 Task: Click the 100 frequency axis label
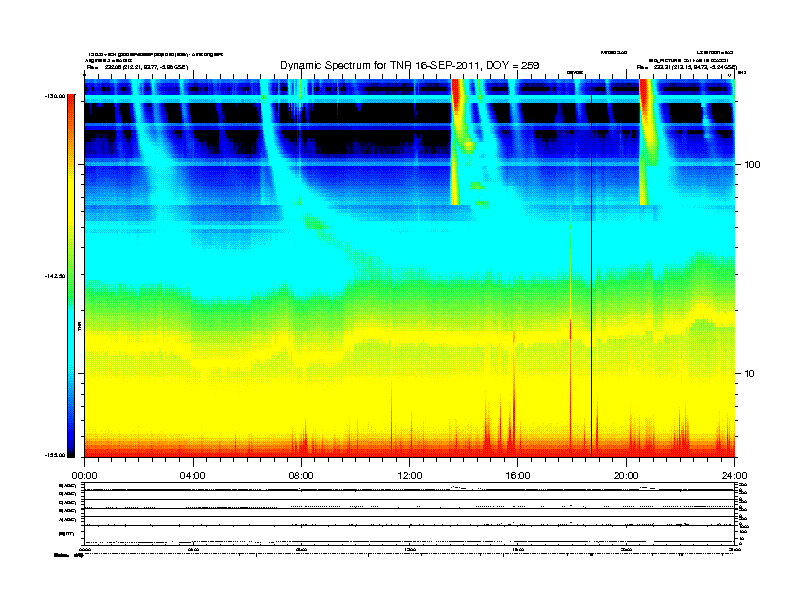tap(753, 165)
